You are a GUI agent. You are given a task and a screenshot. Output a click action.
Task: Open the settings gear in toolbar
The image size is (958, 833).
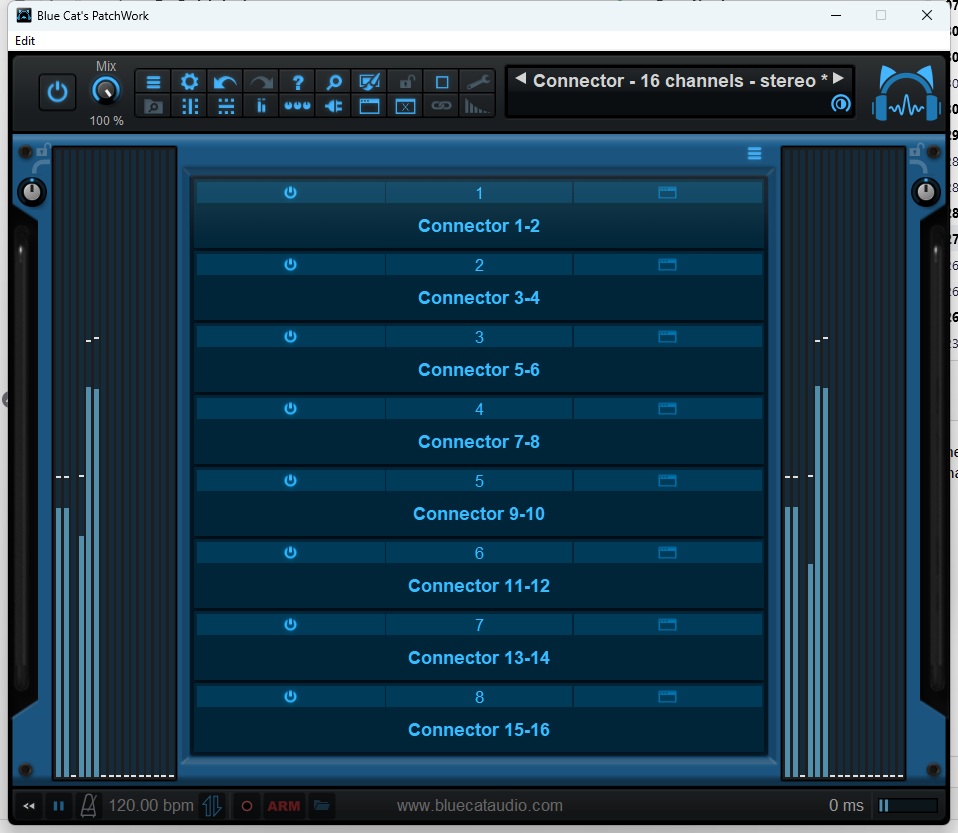(x=189, y=82)
